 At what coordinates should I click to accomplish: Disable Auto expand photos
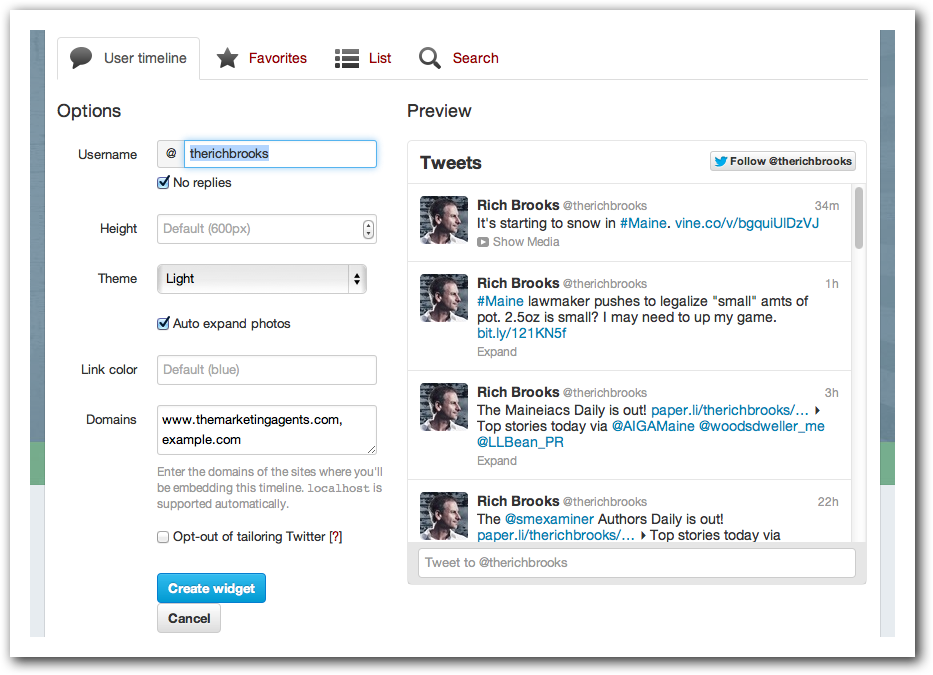[163, 323]
